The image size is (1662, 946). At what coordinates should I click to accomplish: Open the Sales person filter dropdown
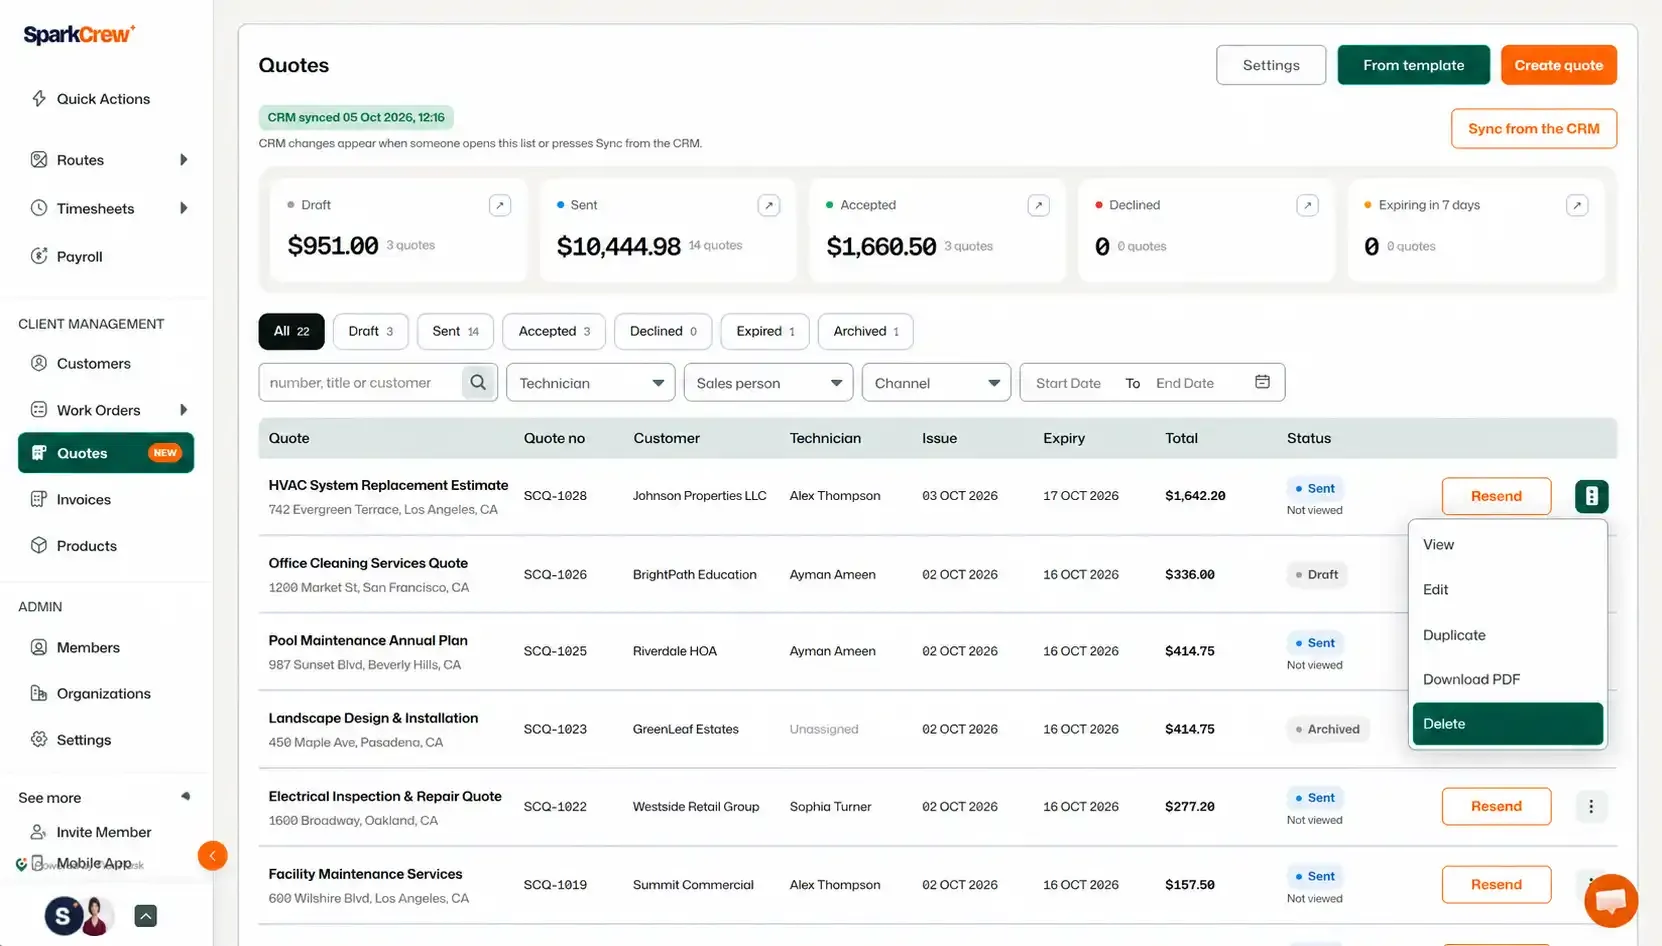click(768, 382)
